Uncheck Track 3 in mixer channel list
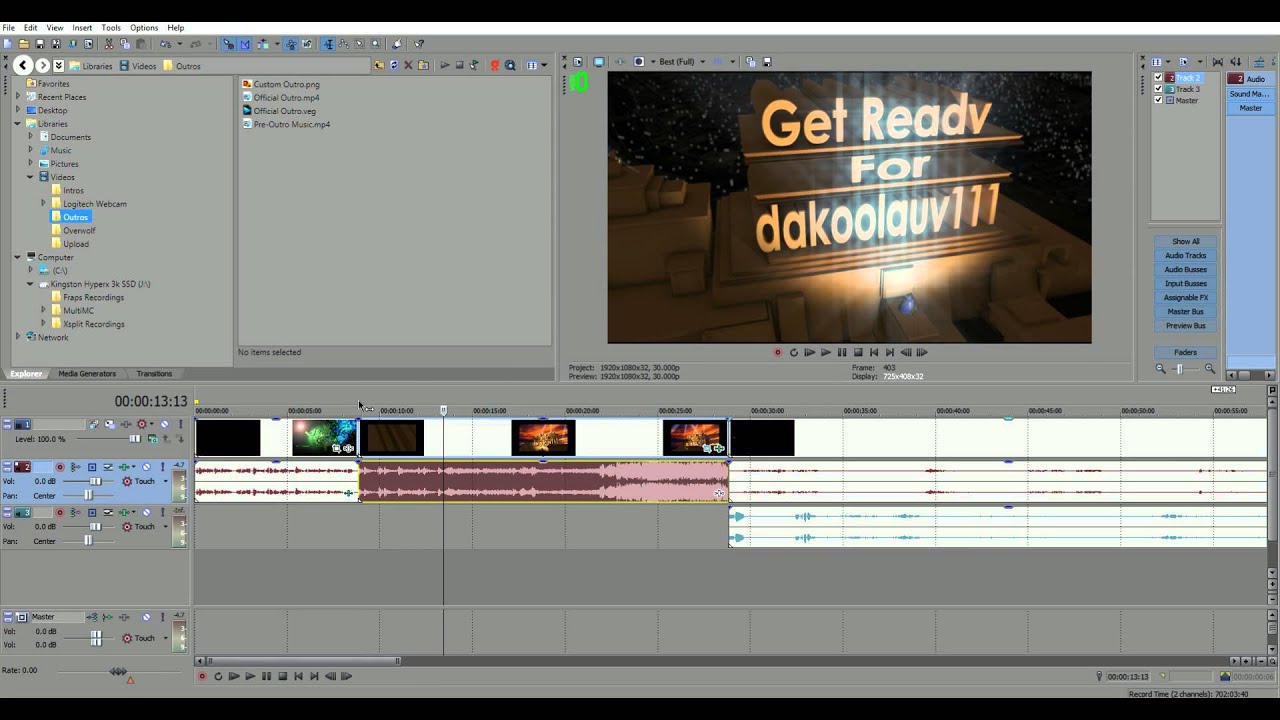 pyautogui.click(x=1159, y=89)
